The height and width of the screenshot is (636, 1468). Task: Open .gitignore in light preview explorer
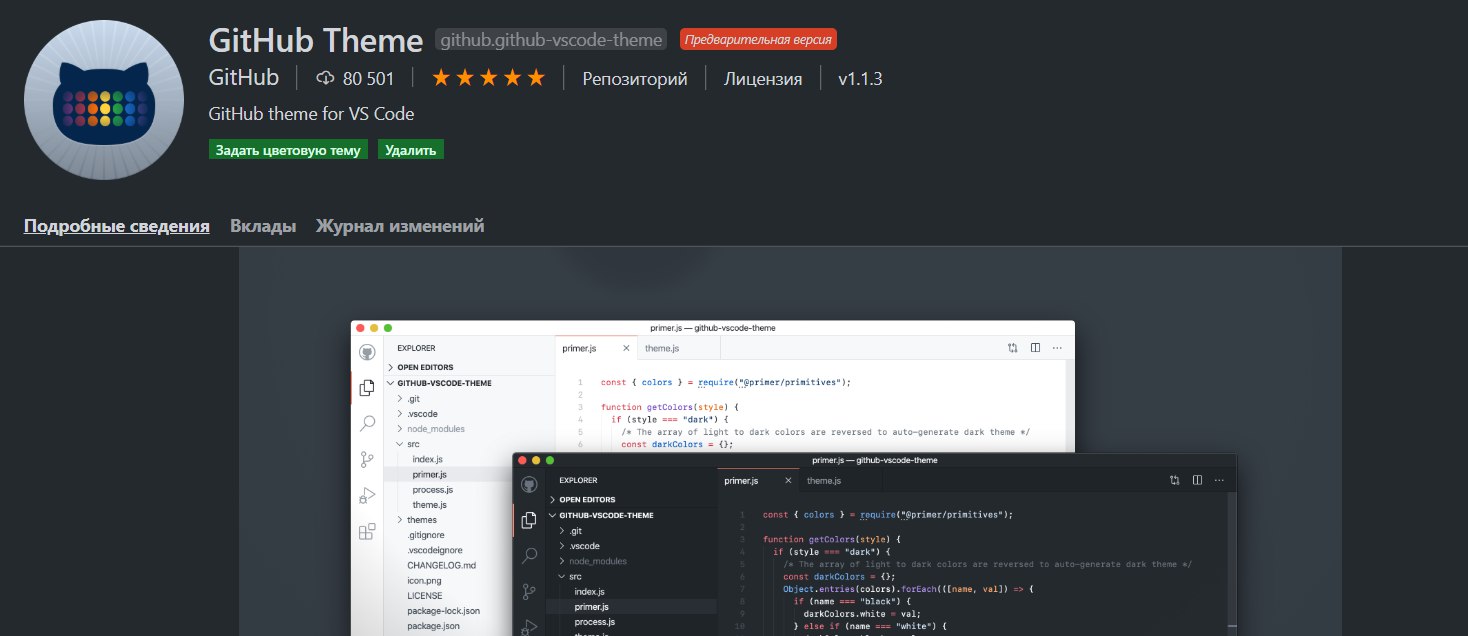(x=426, y=535)
